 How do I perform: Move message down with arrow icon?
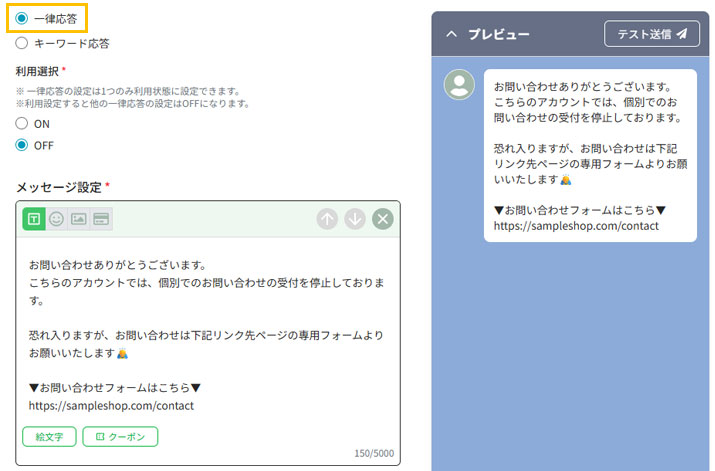tap(355, 219)
